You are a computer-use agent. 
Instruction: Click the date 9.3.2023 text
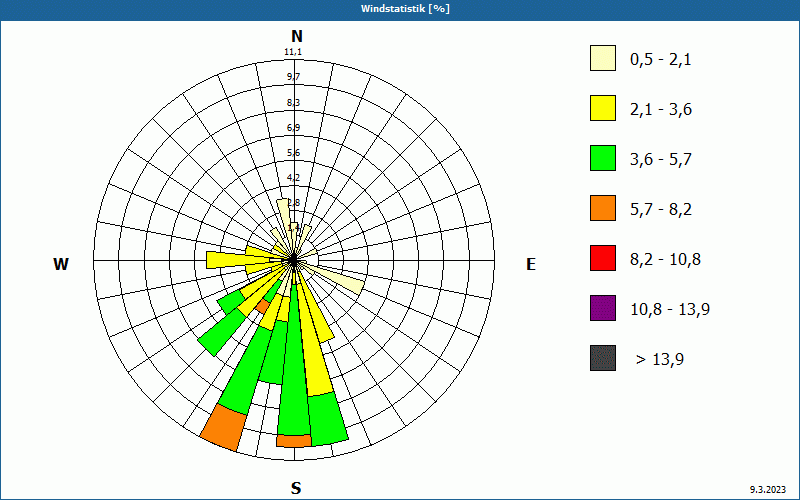768,490
